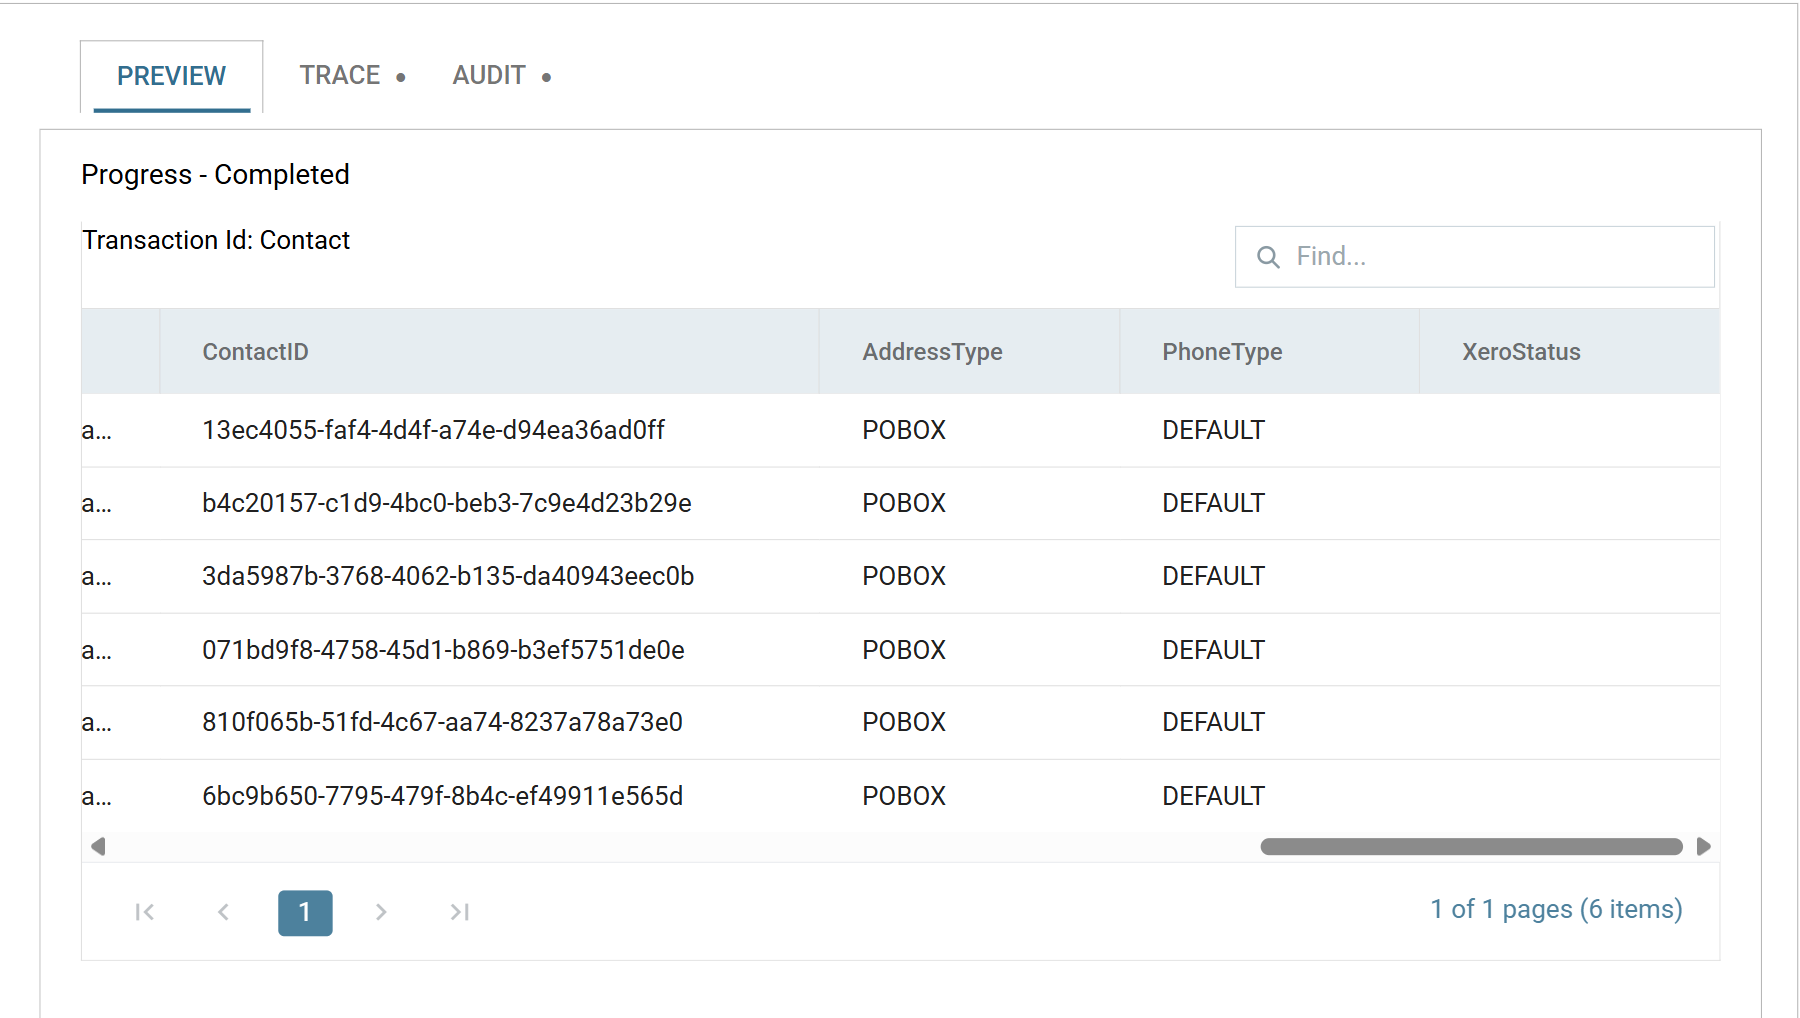Select ContactID 071bd9f8-4758-45d1-b869-b3ef5751de0e
Viewport: 1800px width, 1018px height.
[443, 650]
